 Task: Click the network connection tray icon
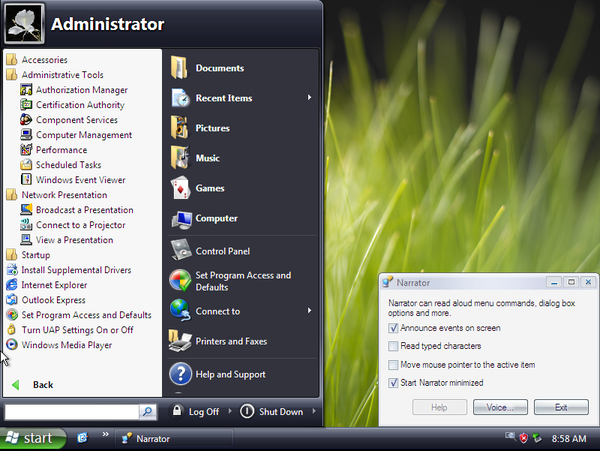tap(537, 438)
